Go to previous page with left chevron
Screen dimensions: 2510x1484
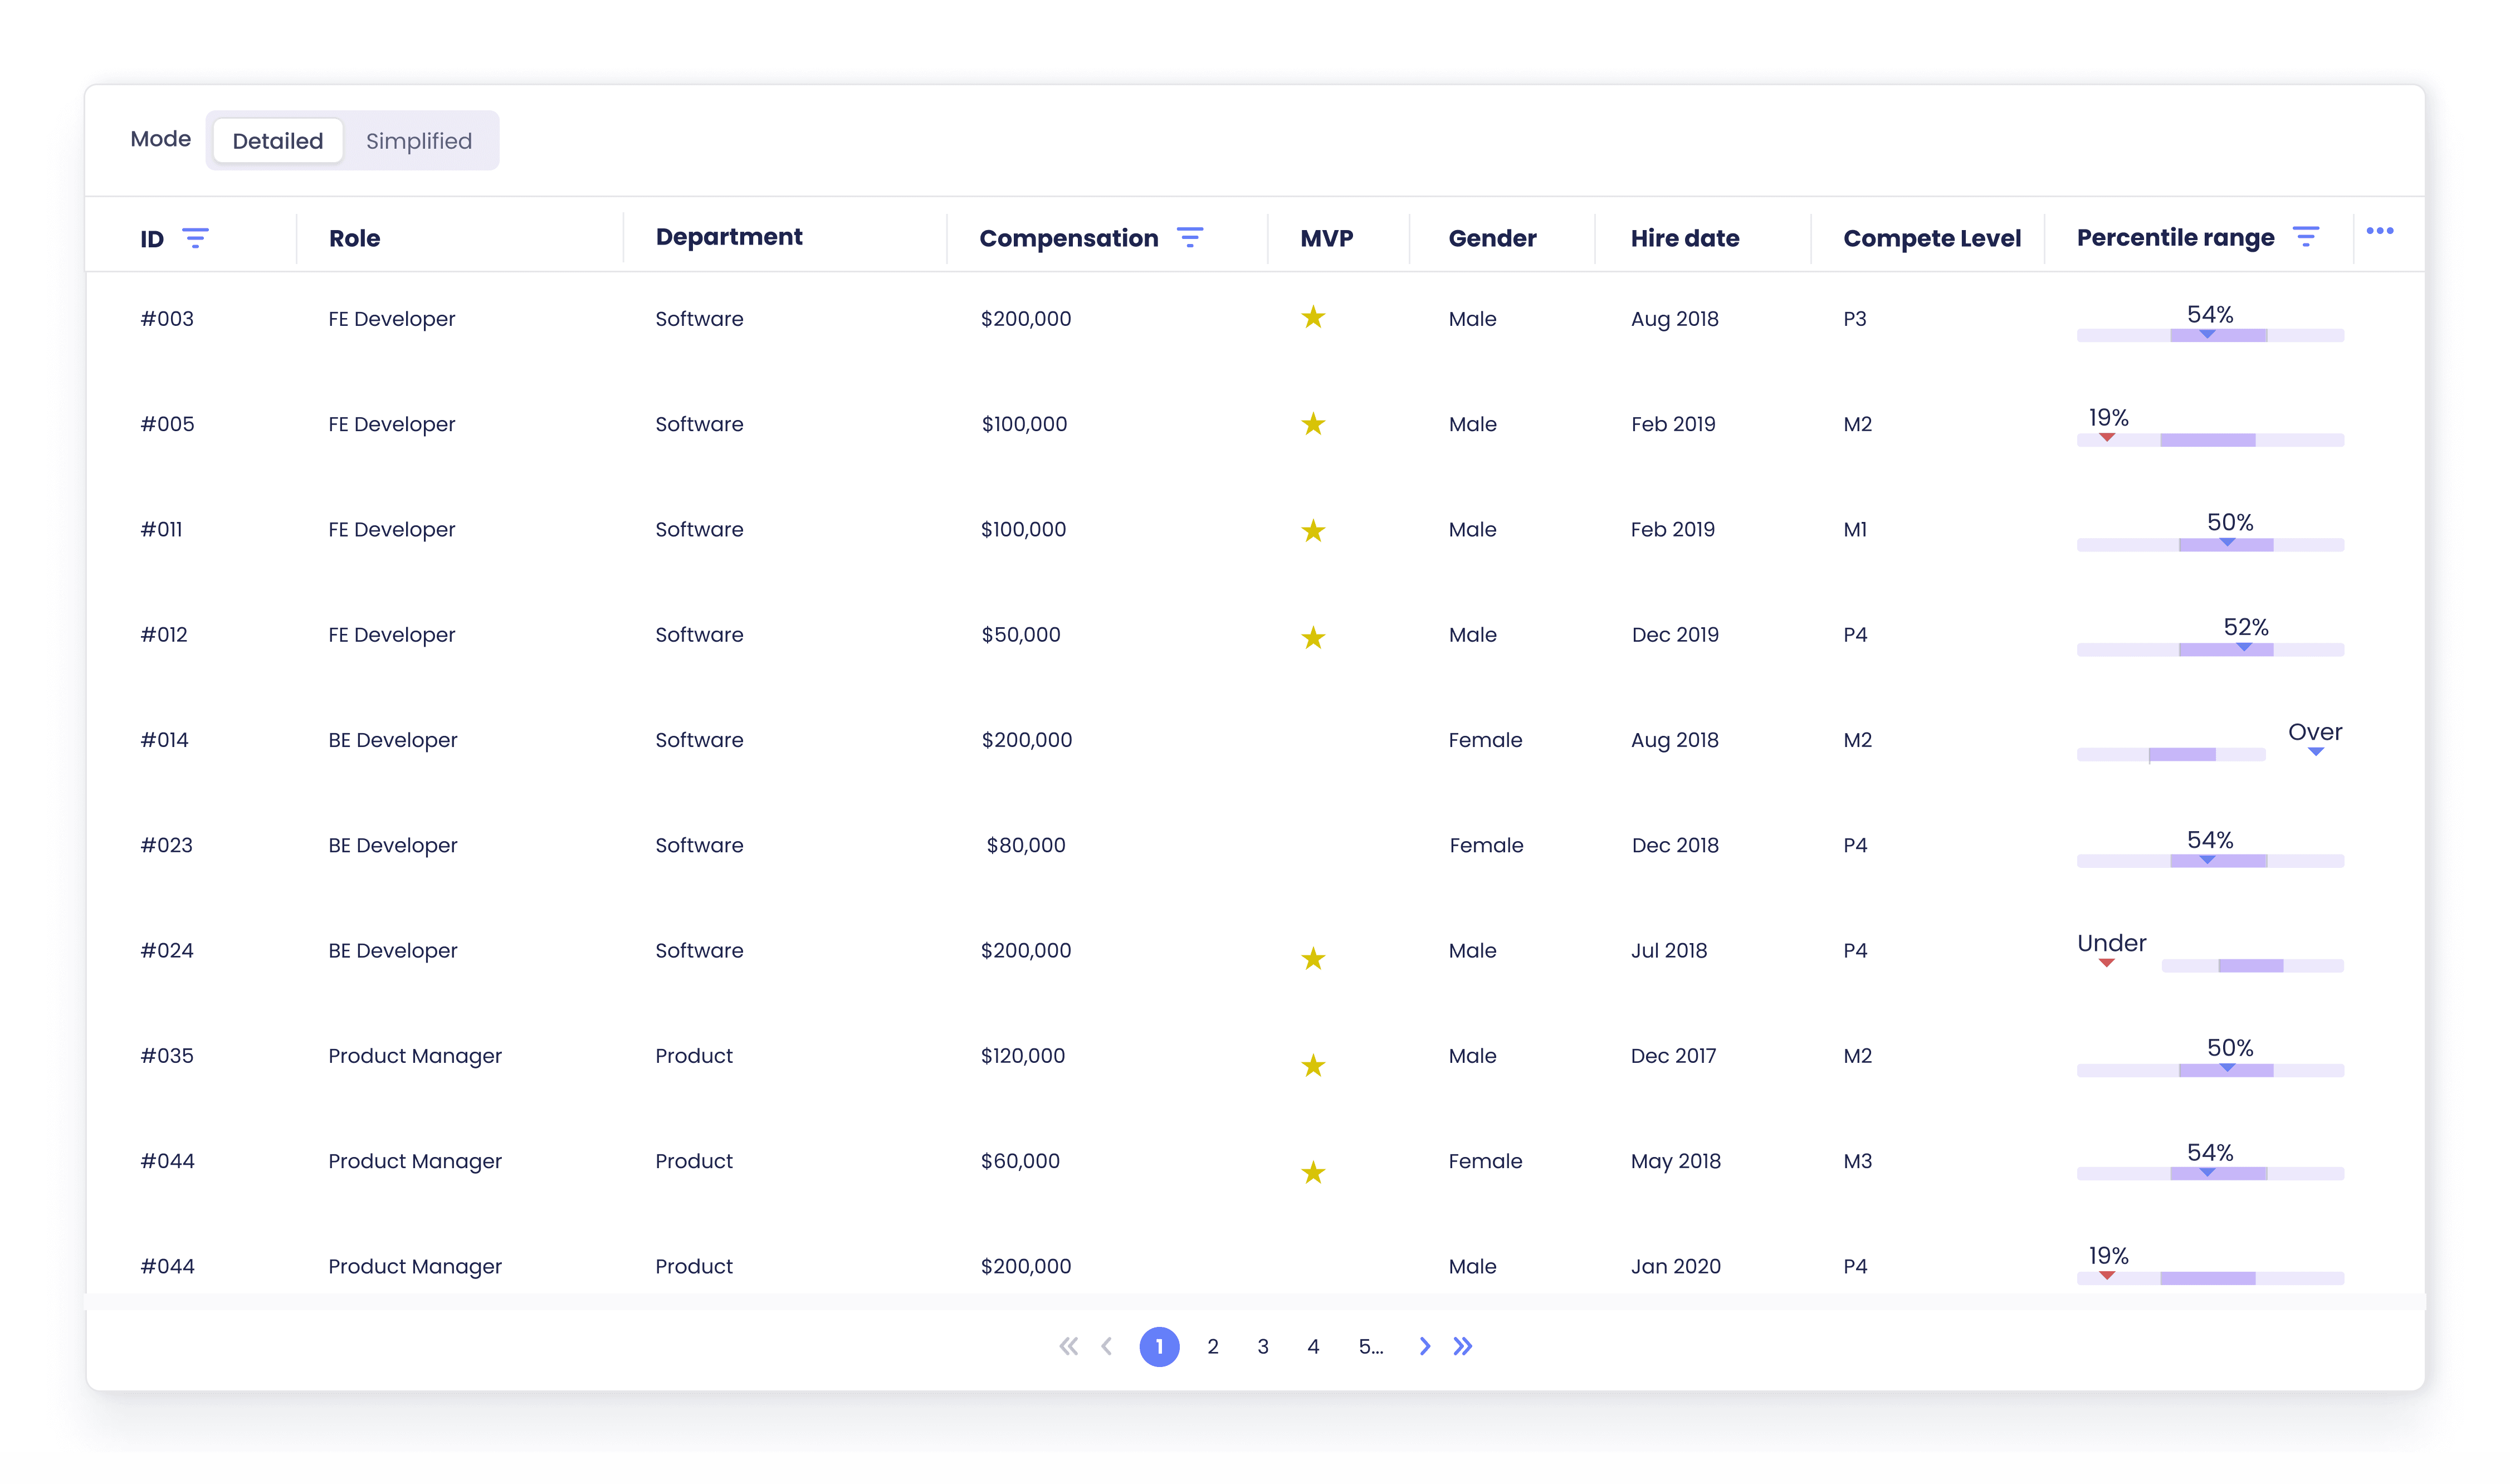click(1106, 1346)
